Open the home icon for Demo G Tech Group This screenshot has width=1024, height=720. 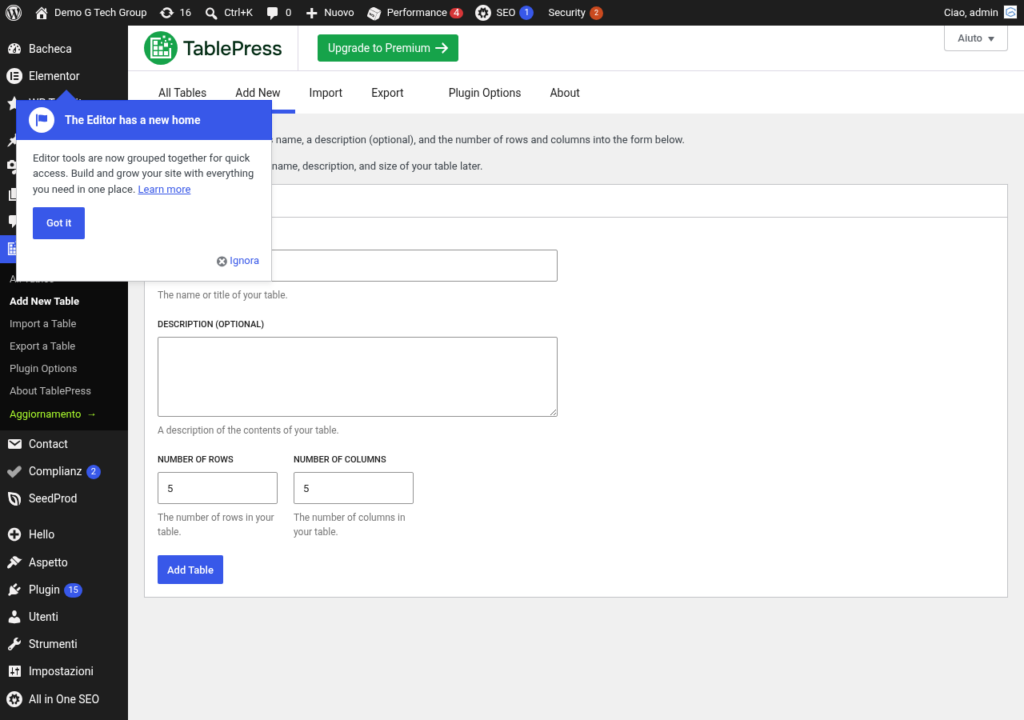41,12
